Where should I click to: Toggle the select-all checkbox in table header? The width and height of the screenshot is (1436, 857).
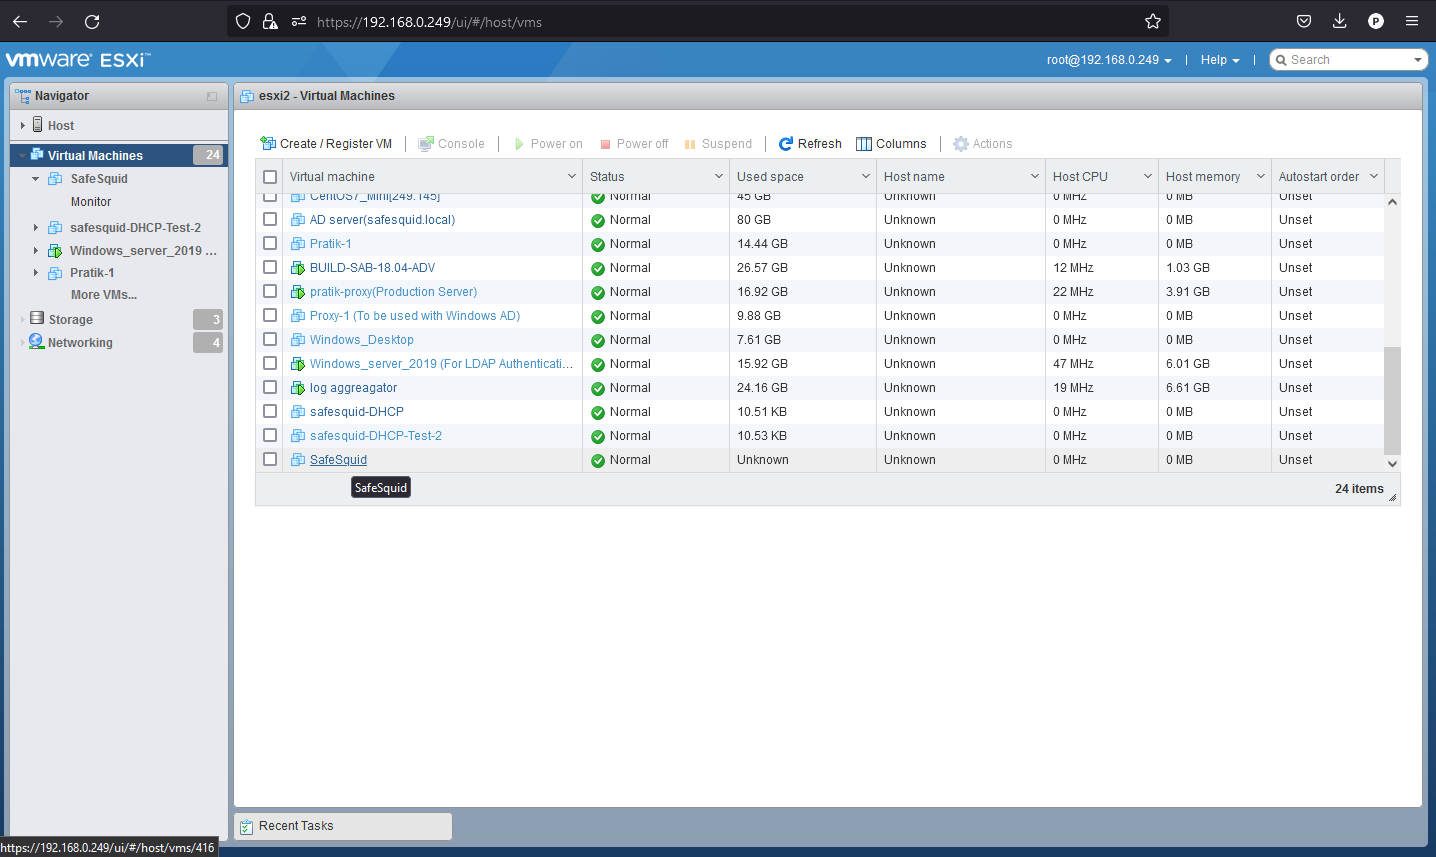click(x=270, y=177)
